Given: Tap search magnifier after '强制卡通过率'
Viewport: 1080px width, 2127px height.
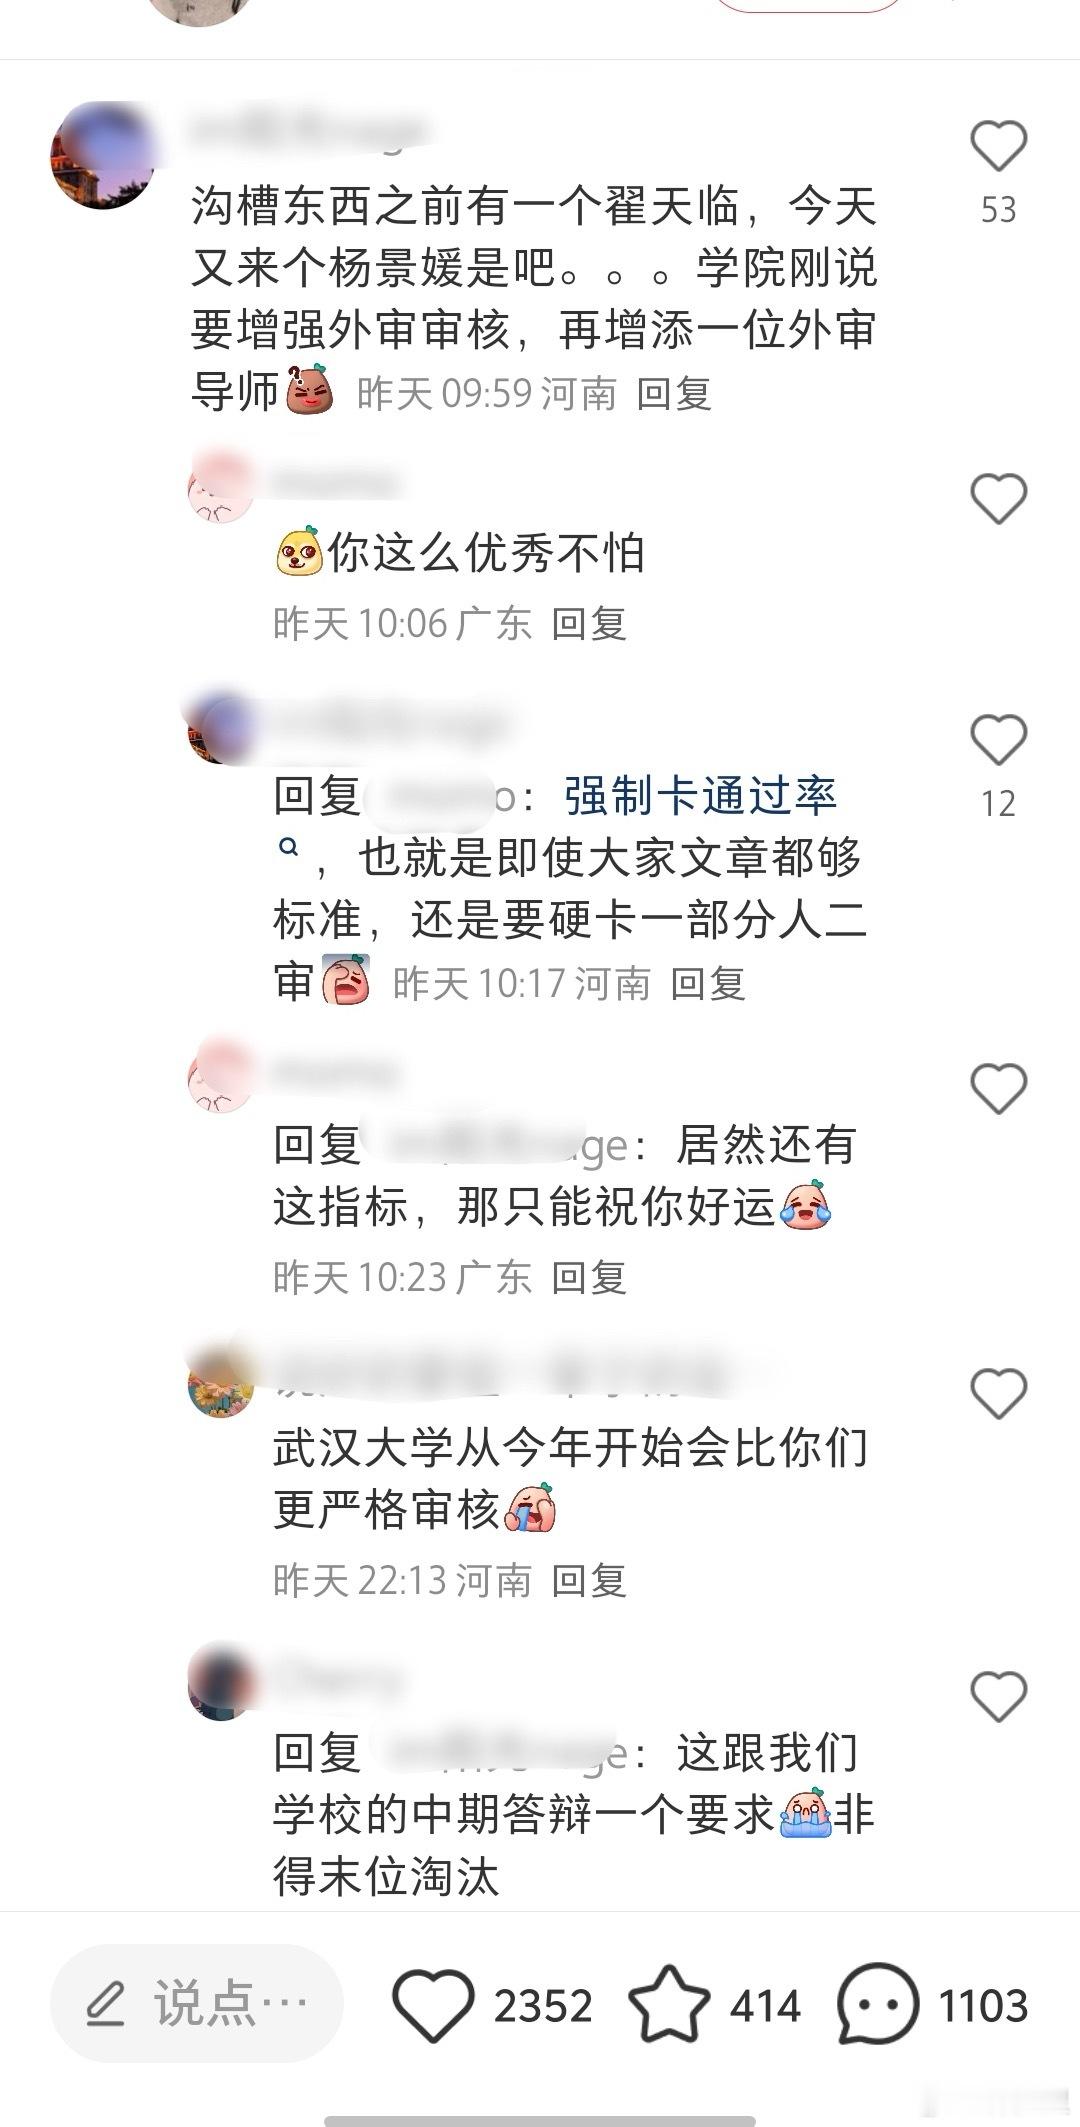Looking at the screenshot, I should point(288,847).
